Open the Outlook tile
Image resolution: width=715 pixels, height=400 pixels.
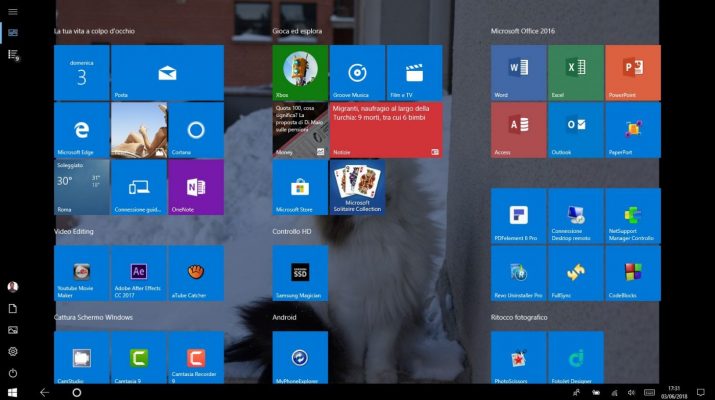pyautogui.click(x=575, y=130)
